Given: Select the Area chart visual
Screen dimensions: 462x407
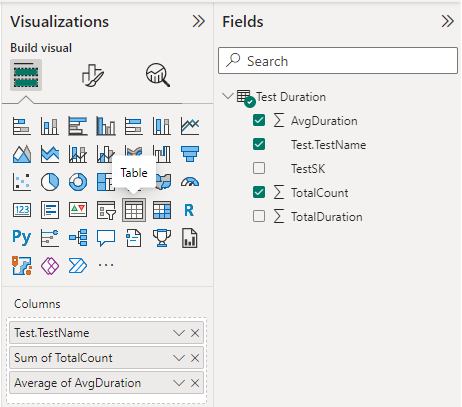Looking at the screenshot, I should [22, 154].
